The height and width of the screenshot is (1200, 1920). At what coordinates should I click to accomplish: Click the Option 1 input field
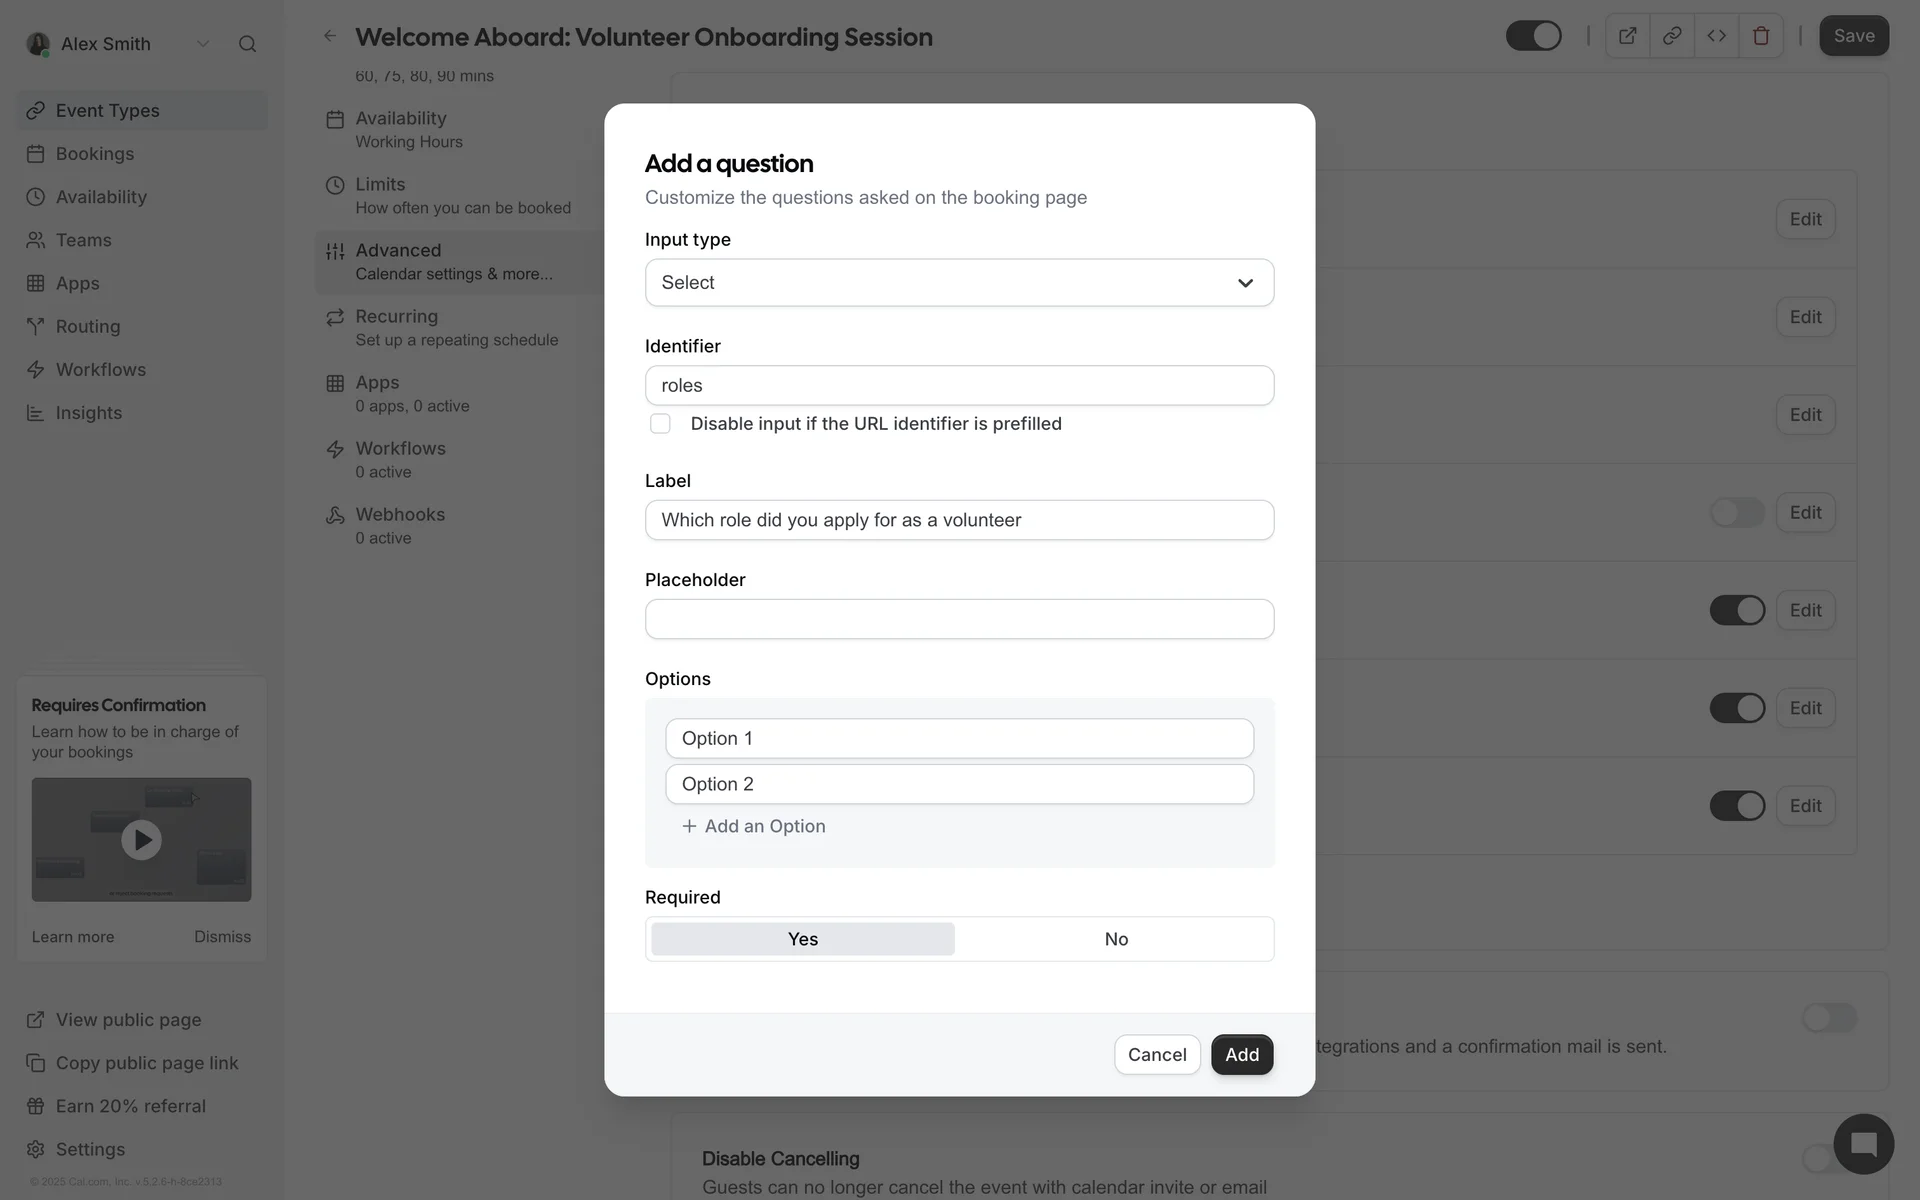click(x=958, y=738)
